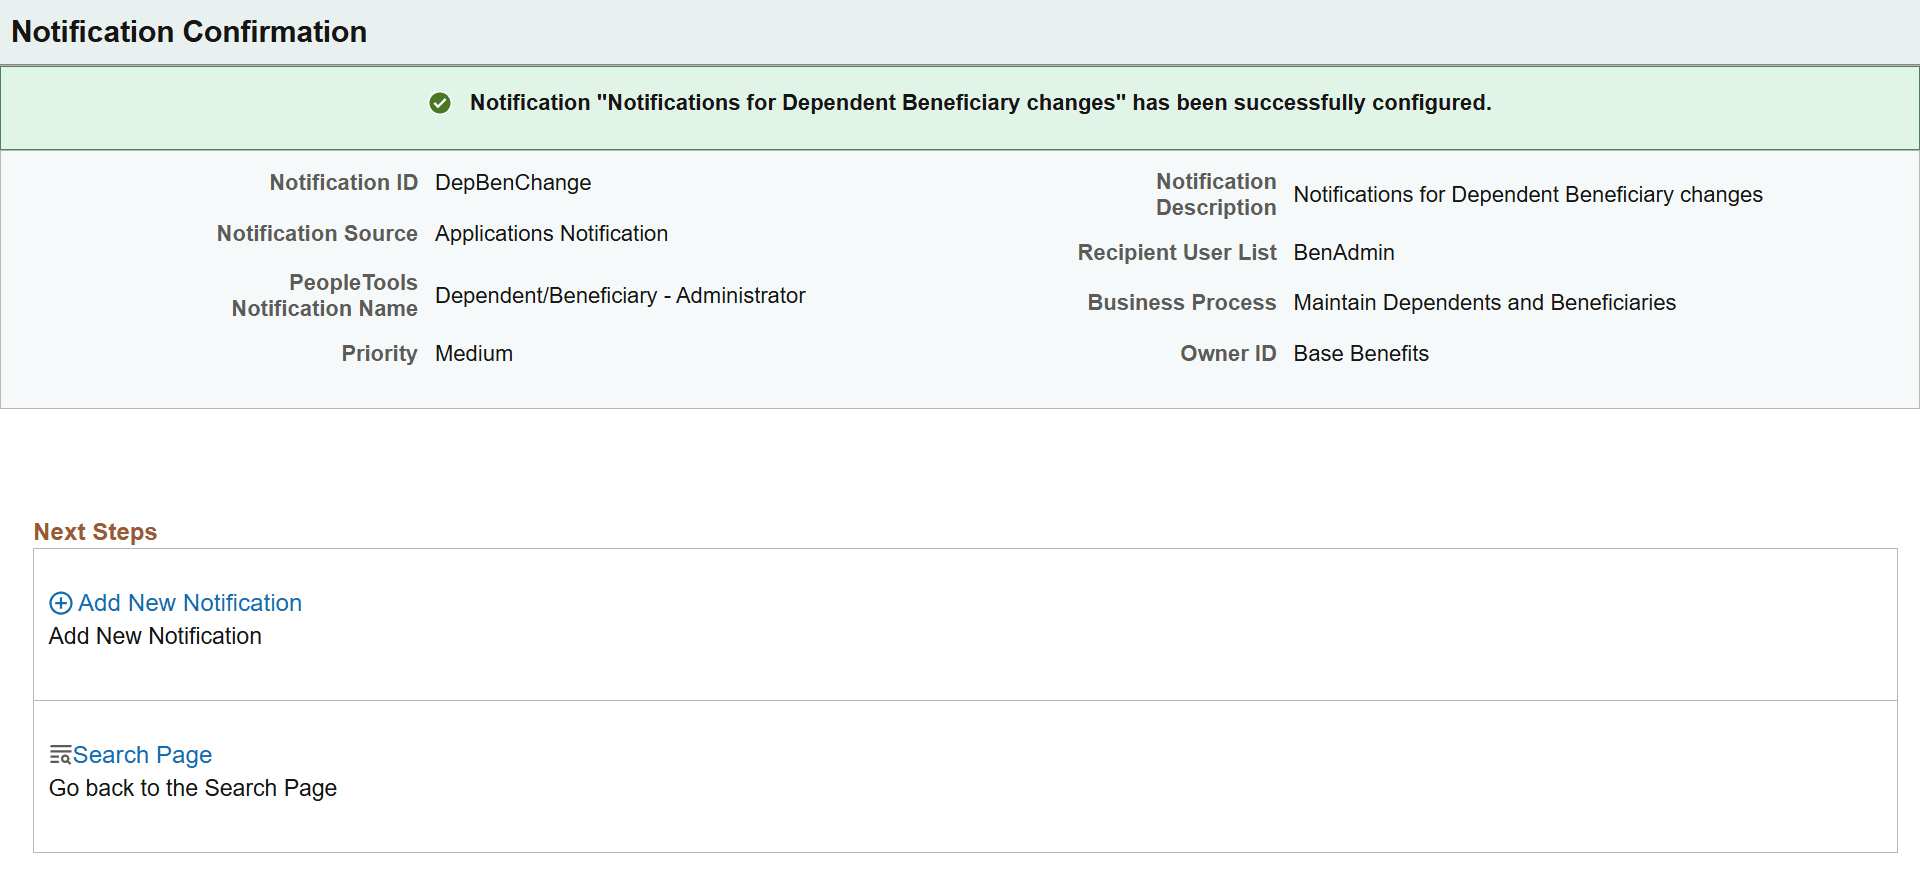Click the green success checkmark icon

(x=440, y=103)
